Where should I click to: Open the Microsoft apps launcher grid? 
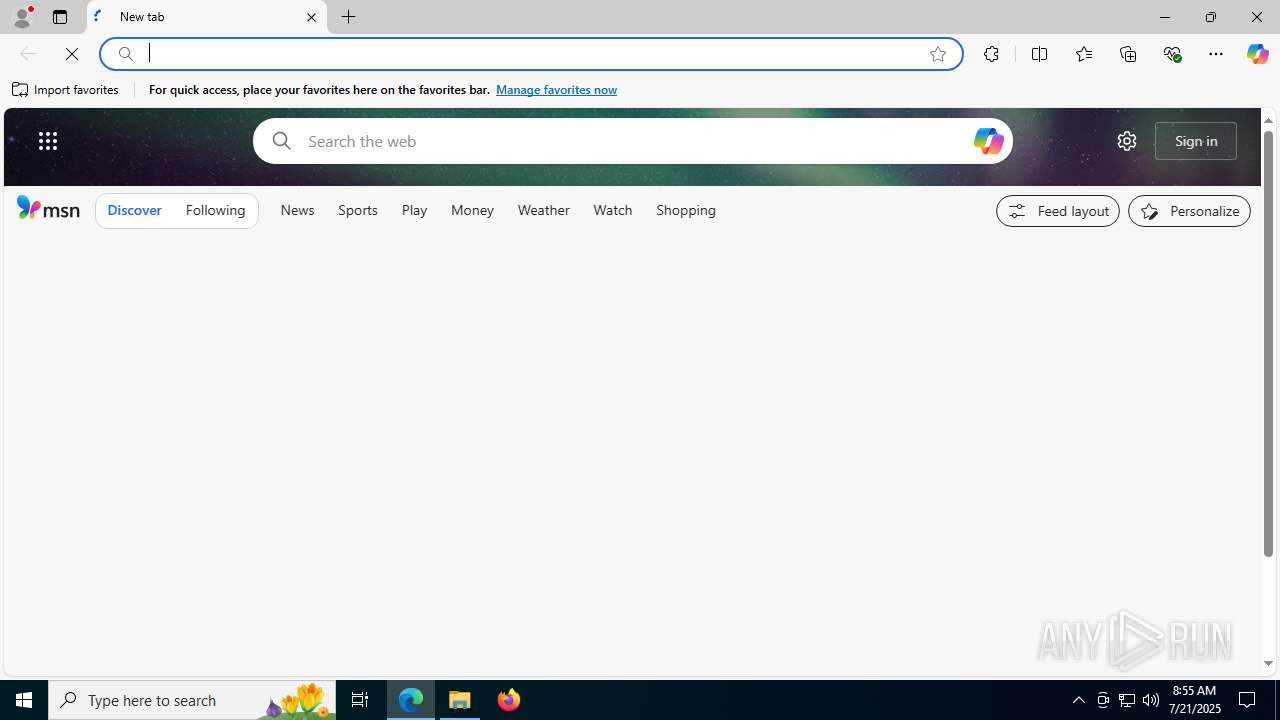point(48,141)
